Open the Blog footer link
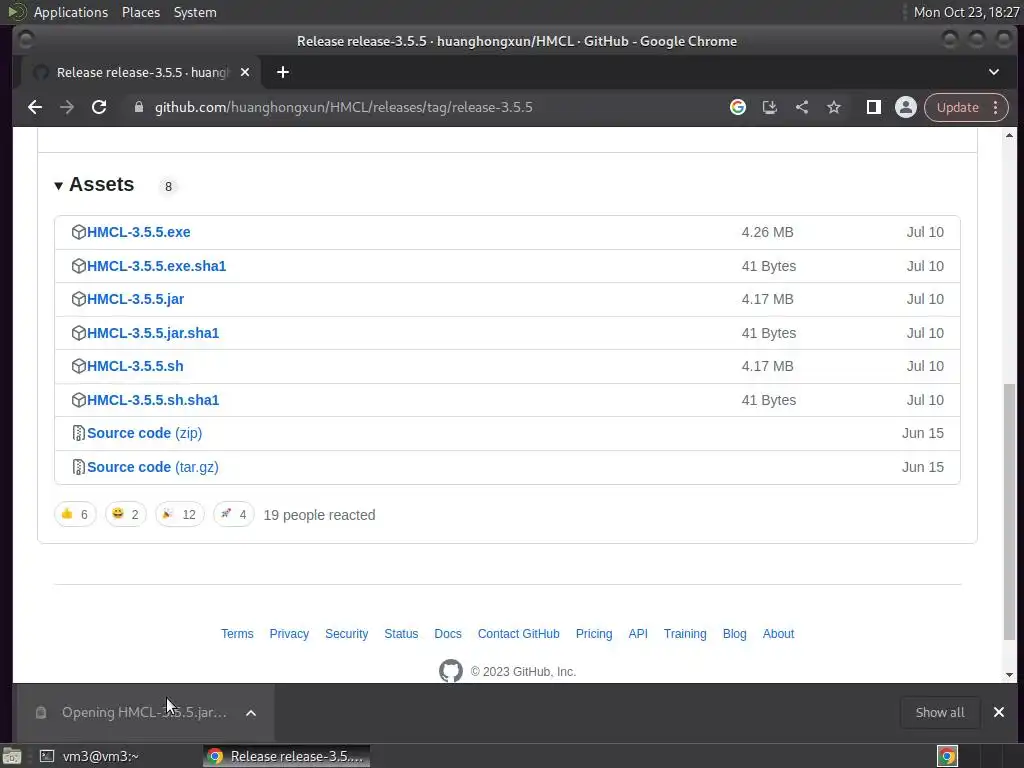This screenshot has height=768, width=1024. pos(735,633)
